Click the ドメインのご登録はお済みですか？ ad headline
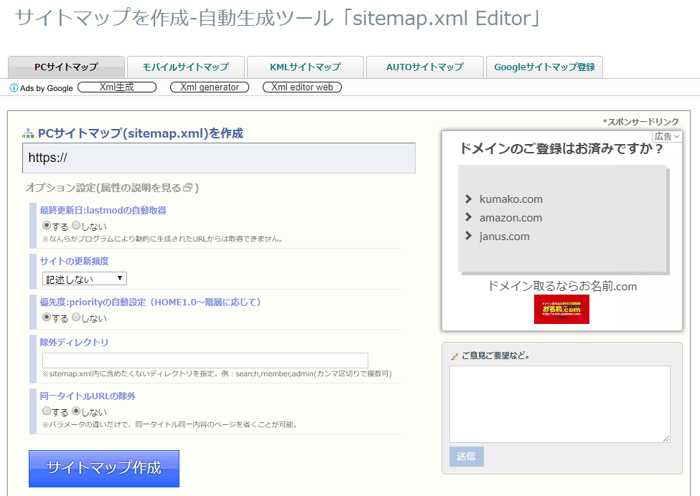The width and height of the screenshot is (700, 496). [x=562, y=149]
